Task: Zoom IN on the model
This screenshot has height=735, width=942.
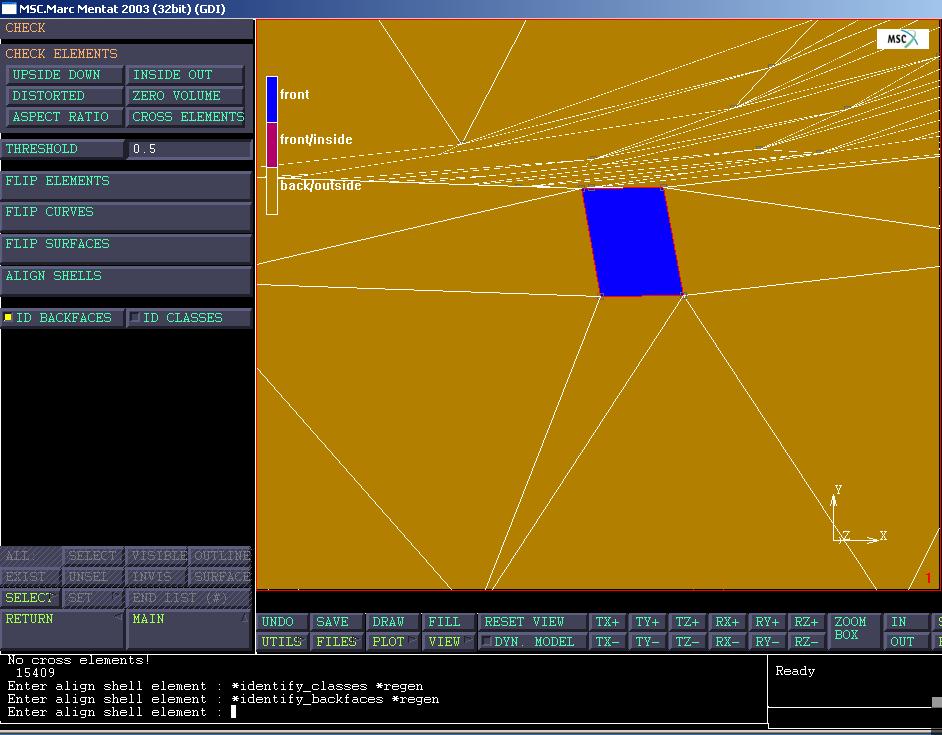Action: click(x=906, y=621)
